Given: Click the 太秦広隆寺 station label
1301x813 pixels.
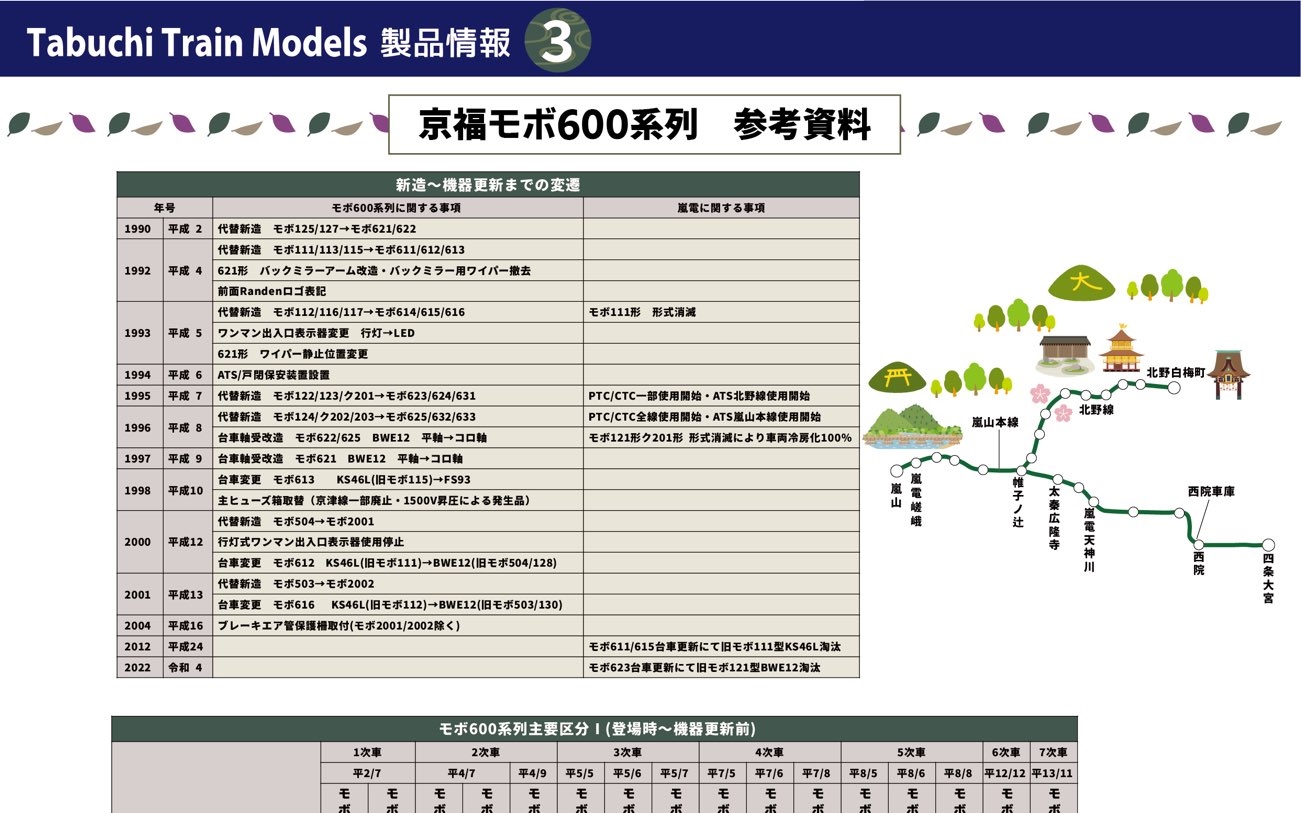Looking at the screenshot, I should point(1054,519).
